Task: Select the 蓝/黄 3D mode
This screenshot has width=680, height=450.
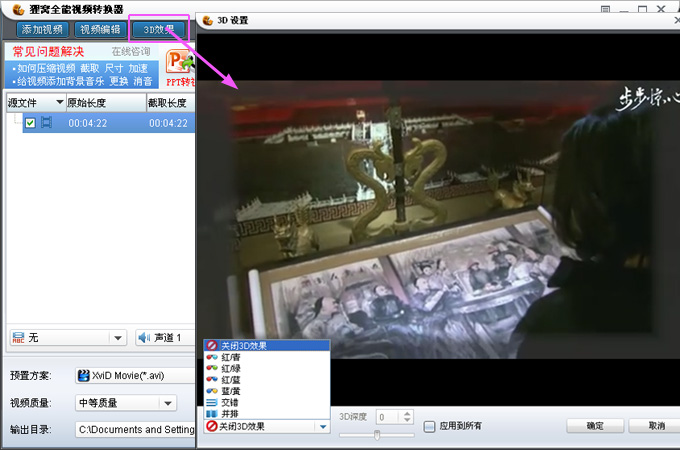Action: point(267,391)
